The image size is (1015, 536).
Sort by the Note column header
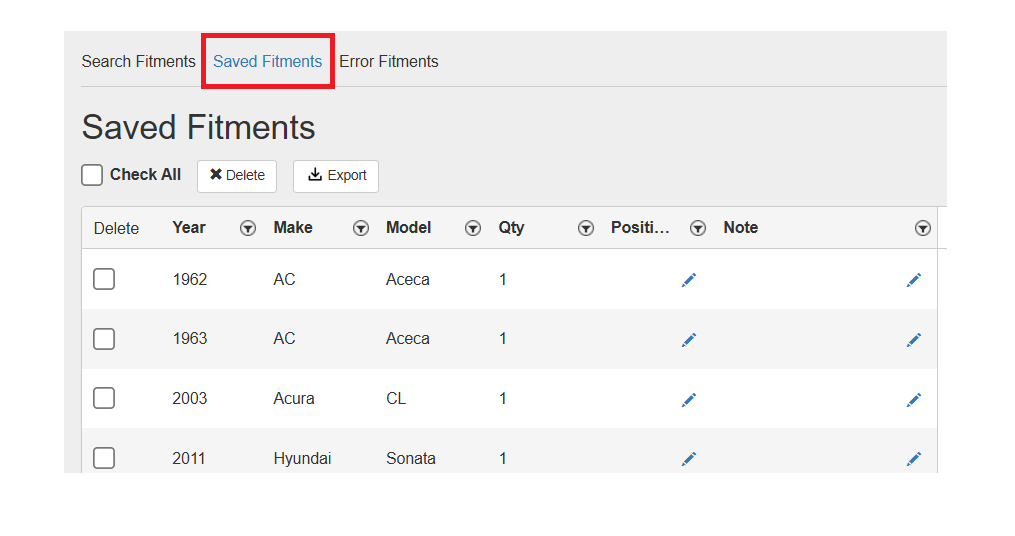[741, 228]
